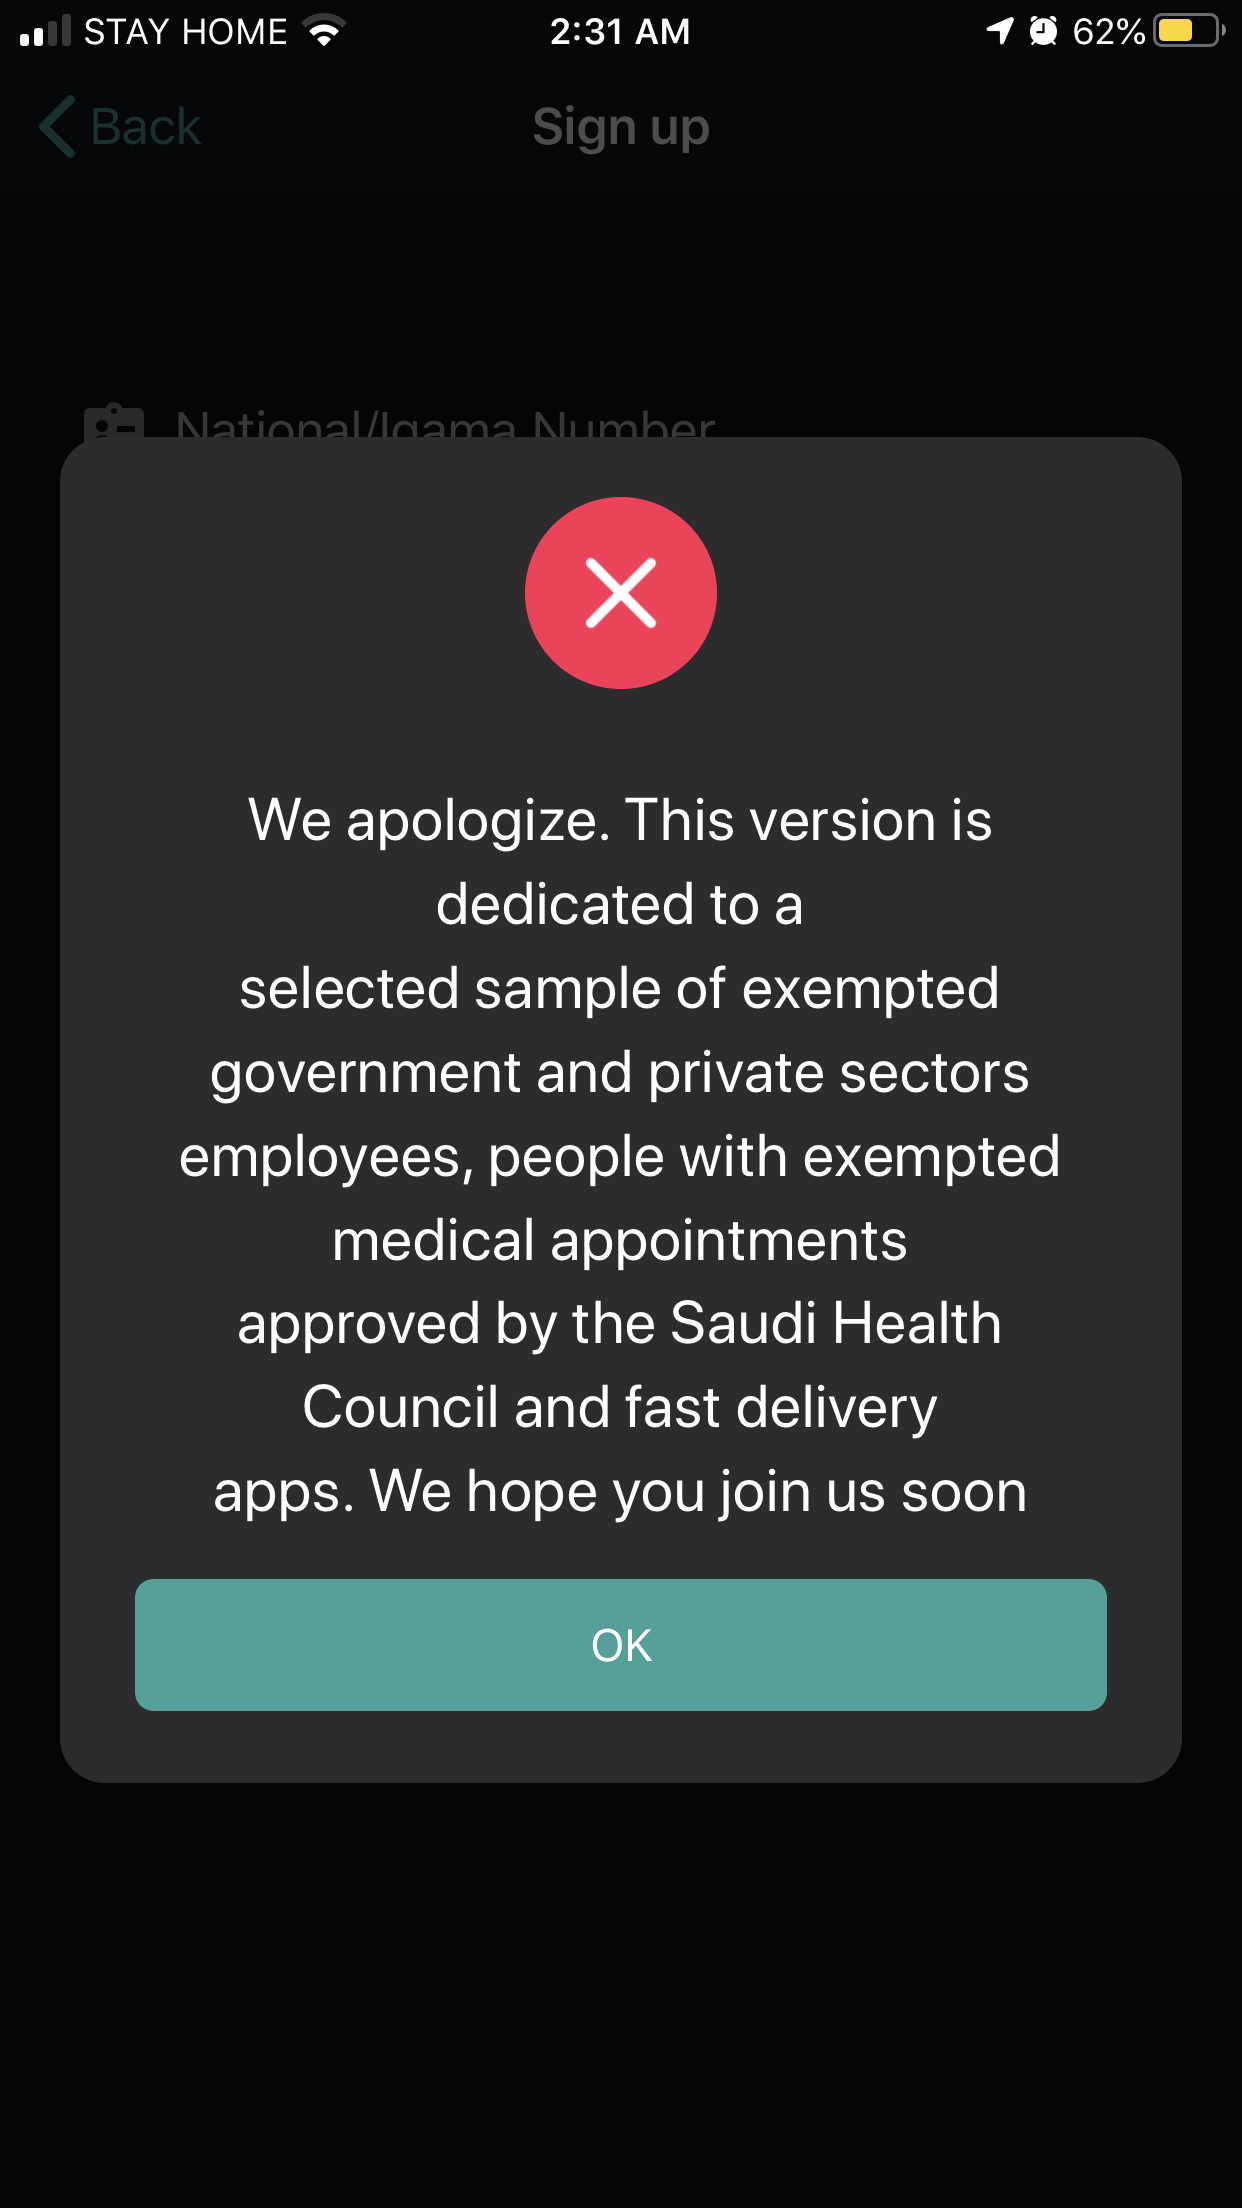The width and height of the screenshot is (1242, 2208).
Task: Click the battery level icon
Action: click(1189, 31)
